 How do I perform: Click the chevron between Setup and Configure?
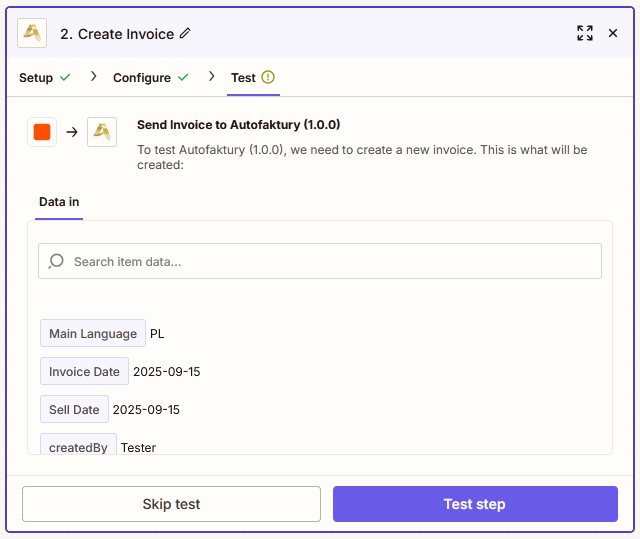[93, 76]
